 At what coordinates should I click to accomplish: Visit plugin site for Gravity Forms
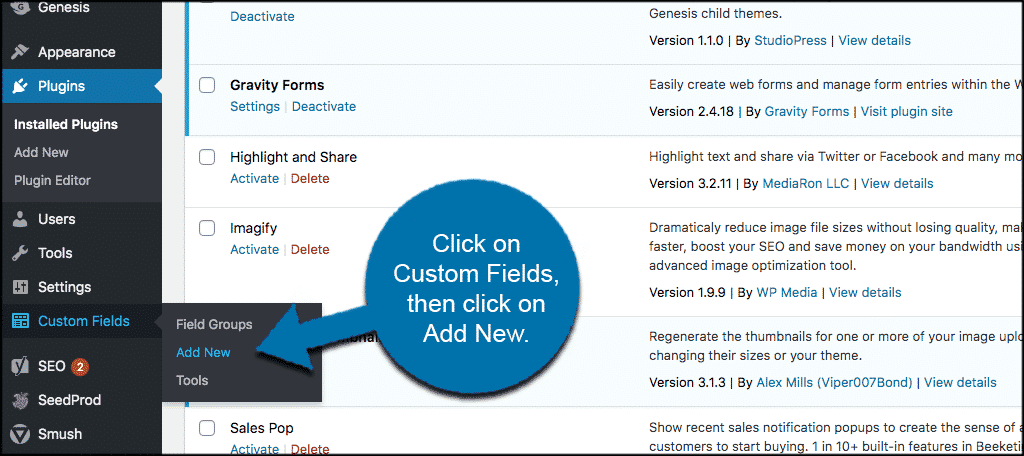coord(906,112)
